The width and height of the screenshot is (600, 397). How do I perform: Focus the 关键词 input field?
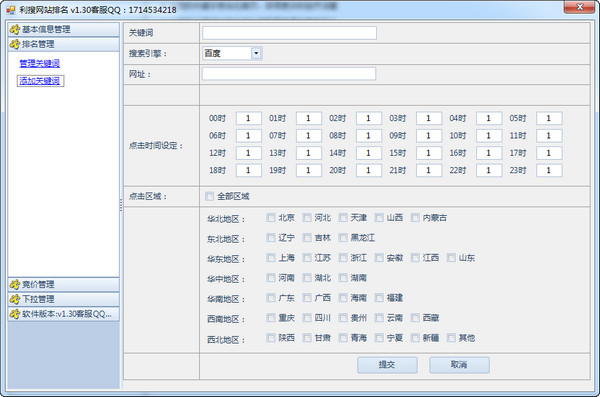(x=289, y=33)
